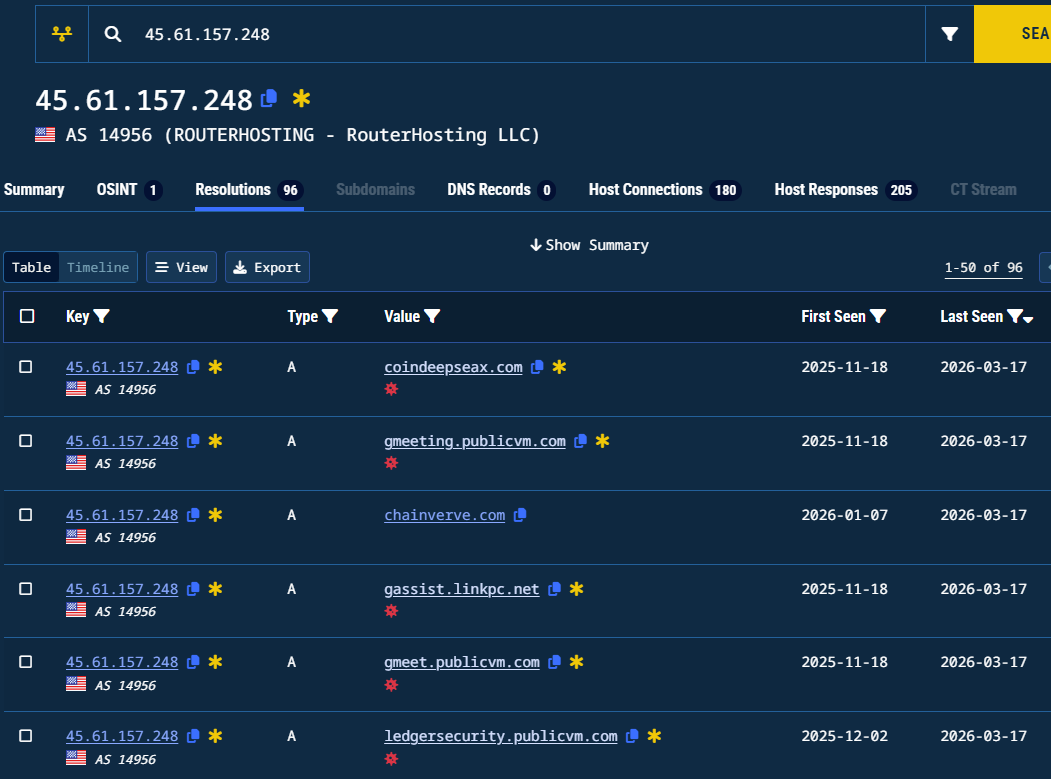Select the checkbox for chainverve.com row
Image resolution: width=1051 pixels, height=779 pixels.
click(x=26, y=515)
